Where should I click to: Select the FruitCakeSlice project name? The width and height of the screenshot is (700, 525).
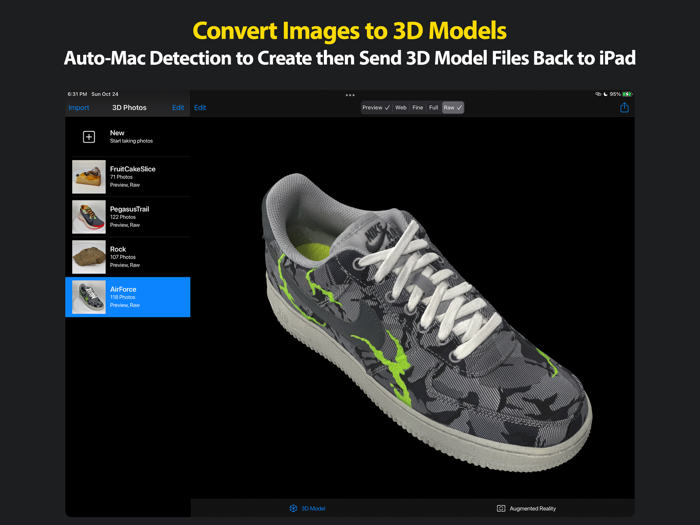tap(133, 169)
